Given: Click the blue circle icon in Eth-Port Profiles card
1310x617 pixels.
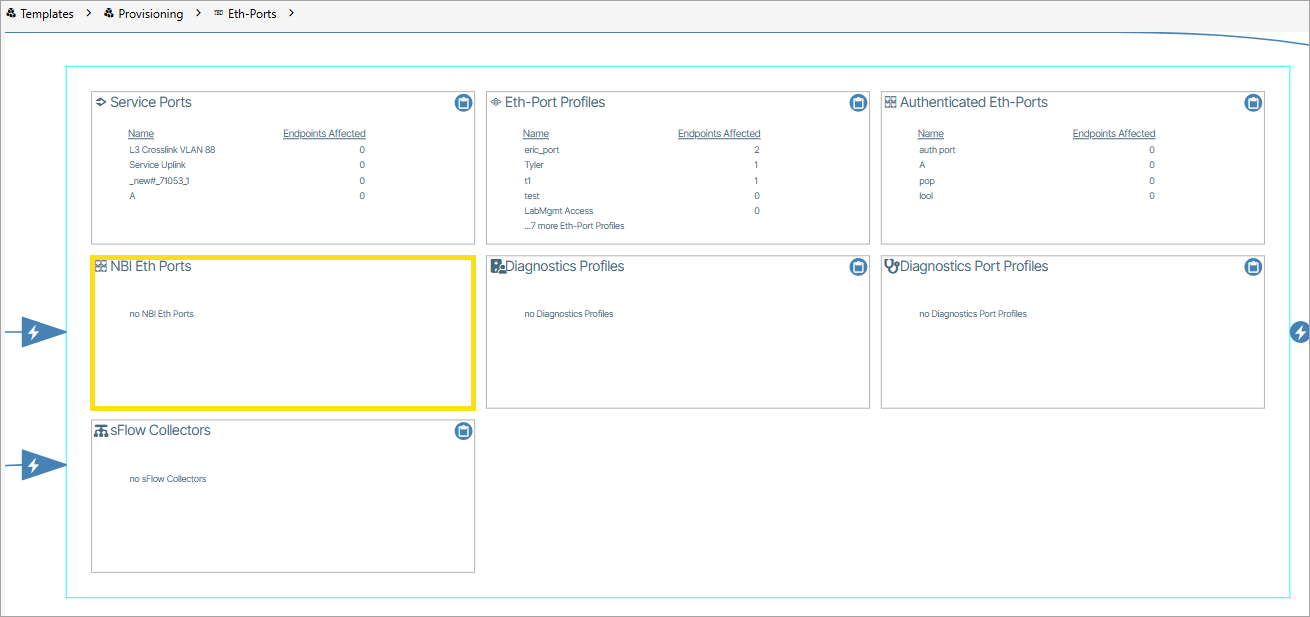Looking at the screenshot, I should pyautogui.click(x=858, y=103).
